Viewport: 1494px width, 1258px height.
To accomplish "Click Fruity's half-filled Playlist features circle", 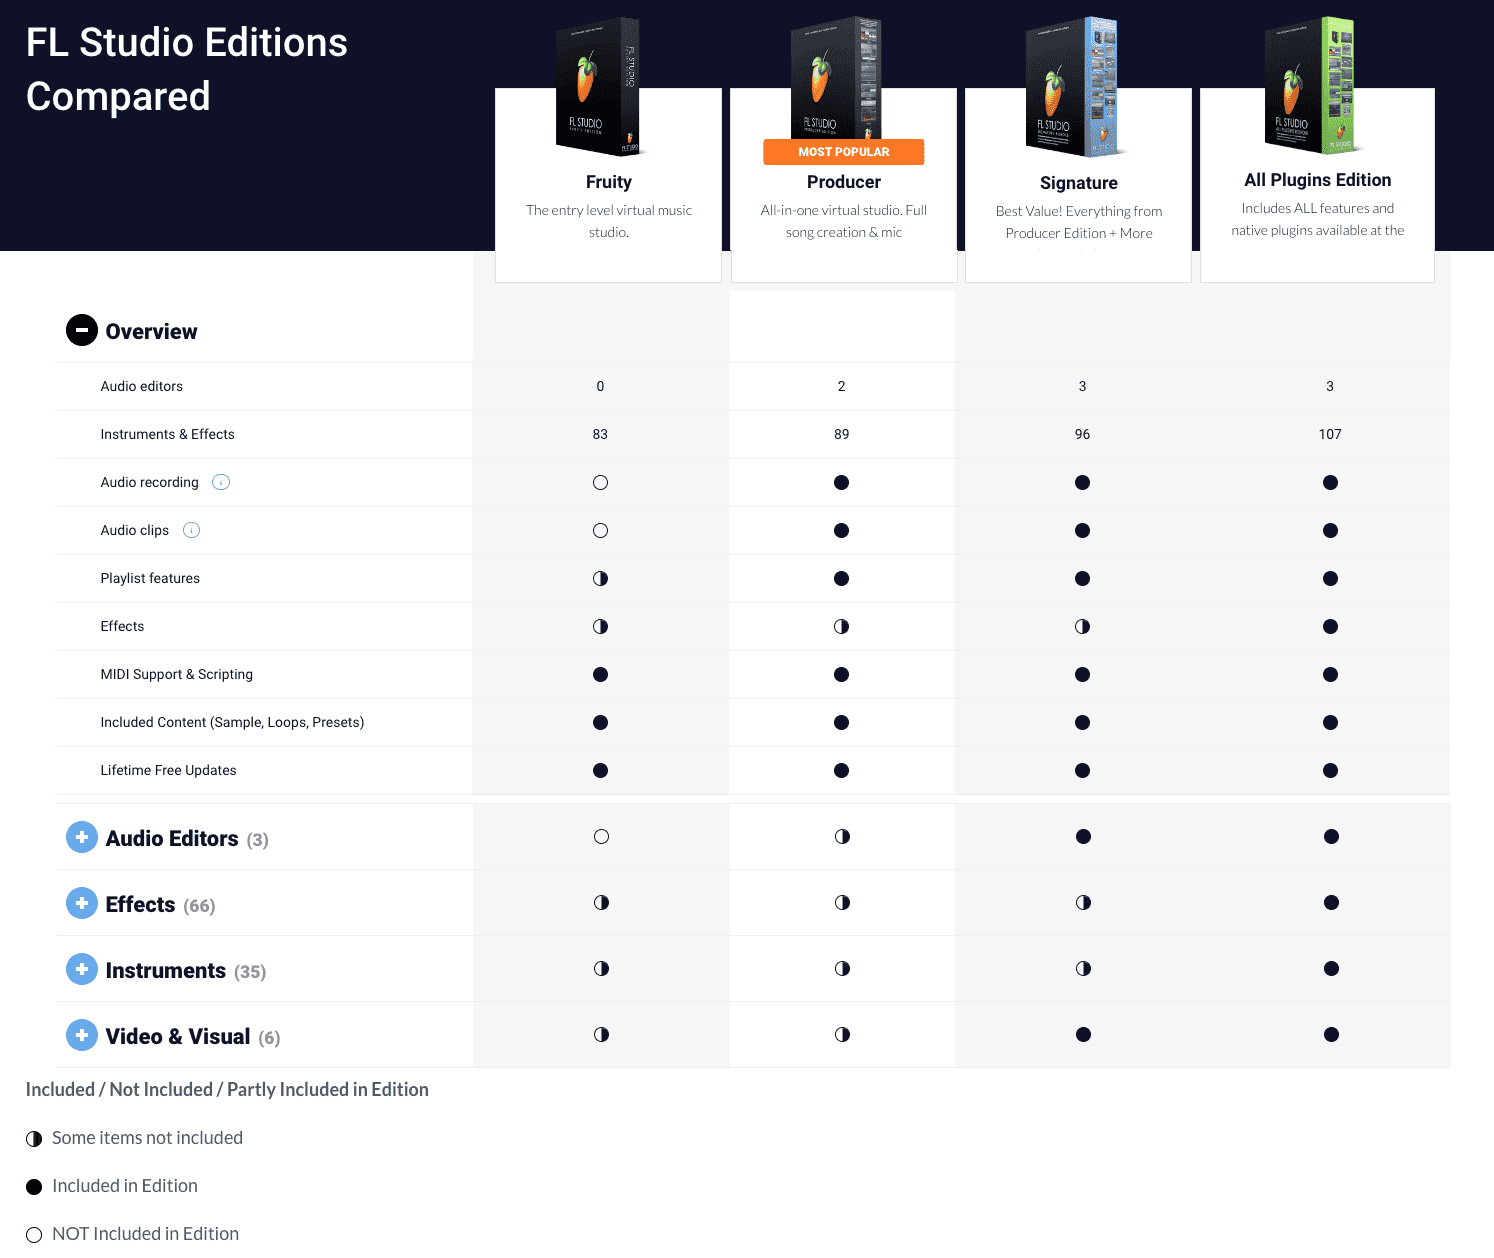I will click(600, 578).
